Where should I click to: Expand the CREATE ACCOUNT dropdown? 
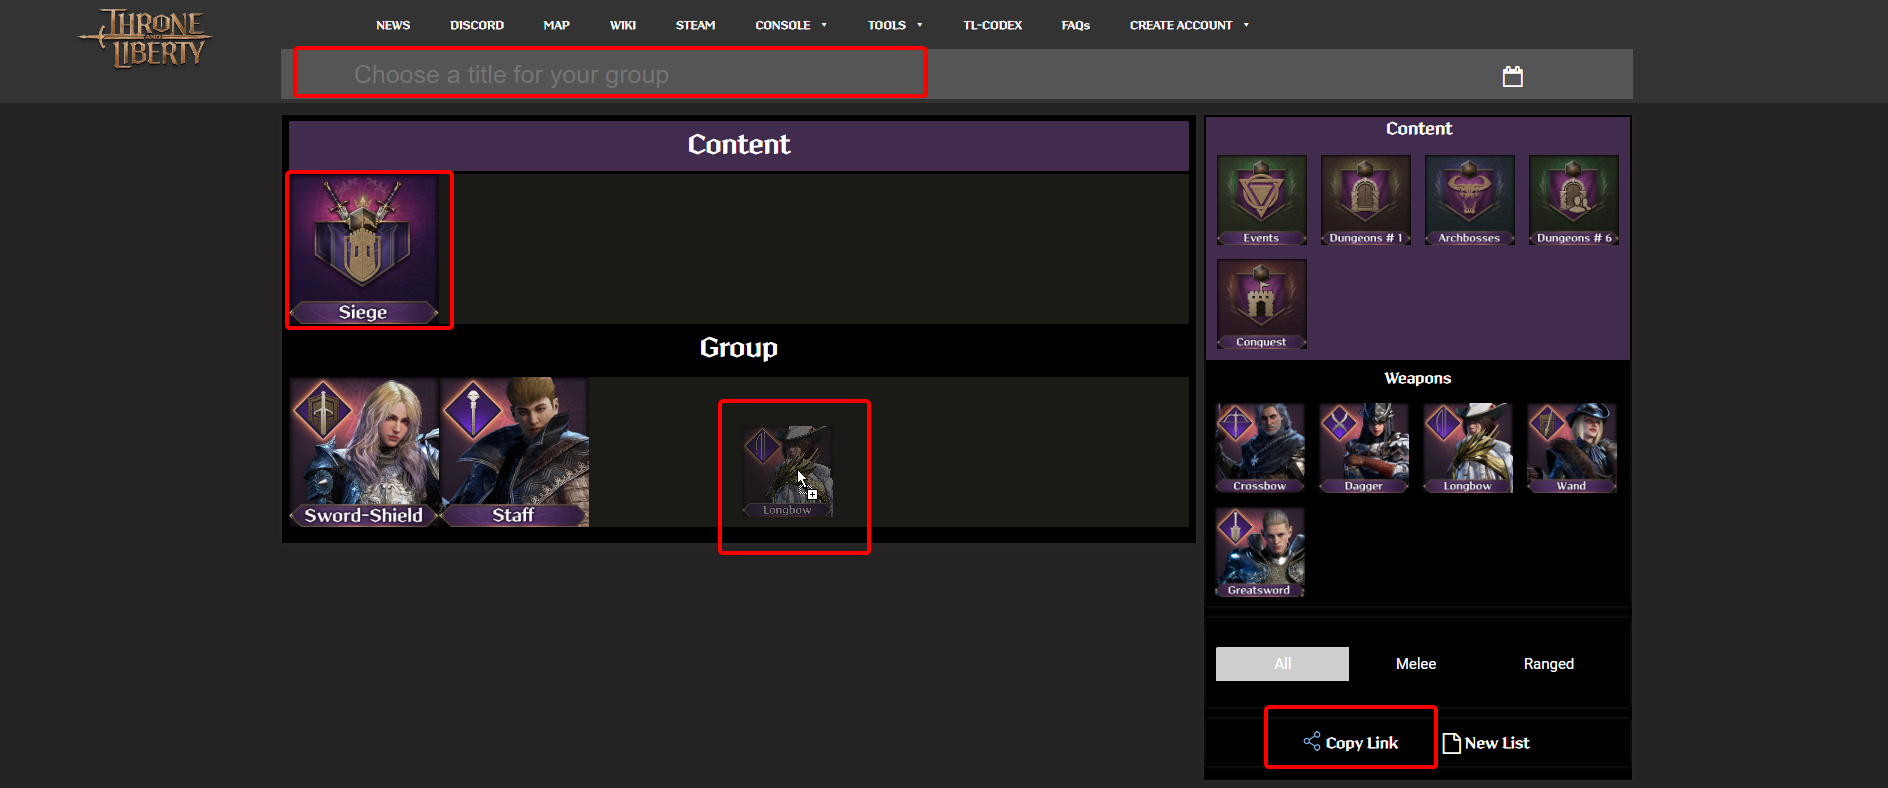pyautogui.click(x=1189, y=25)
